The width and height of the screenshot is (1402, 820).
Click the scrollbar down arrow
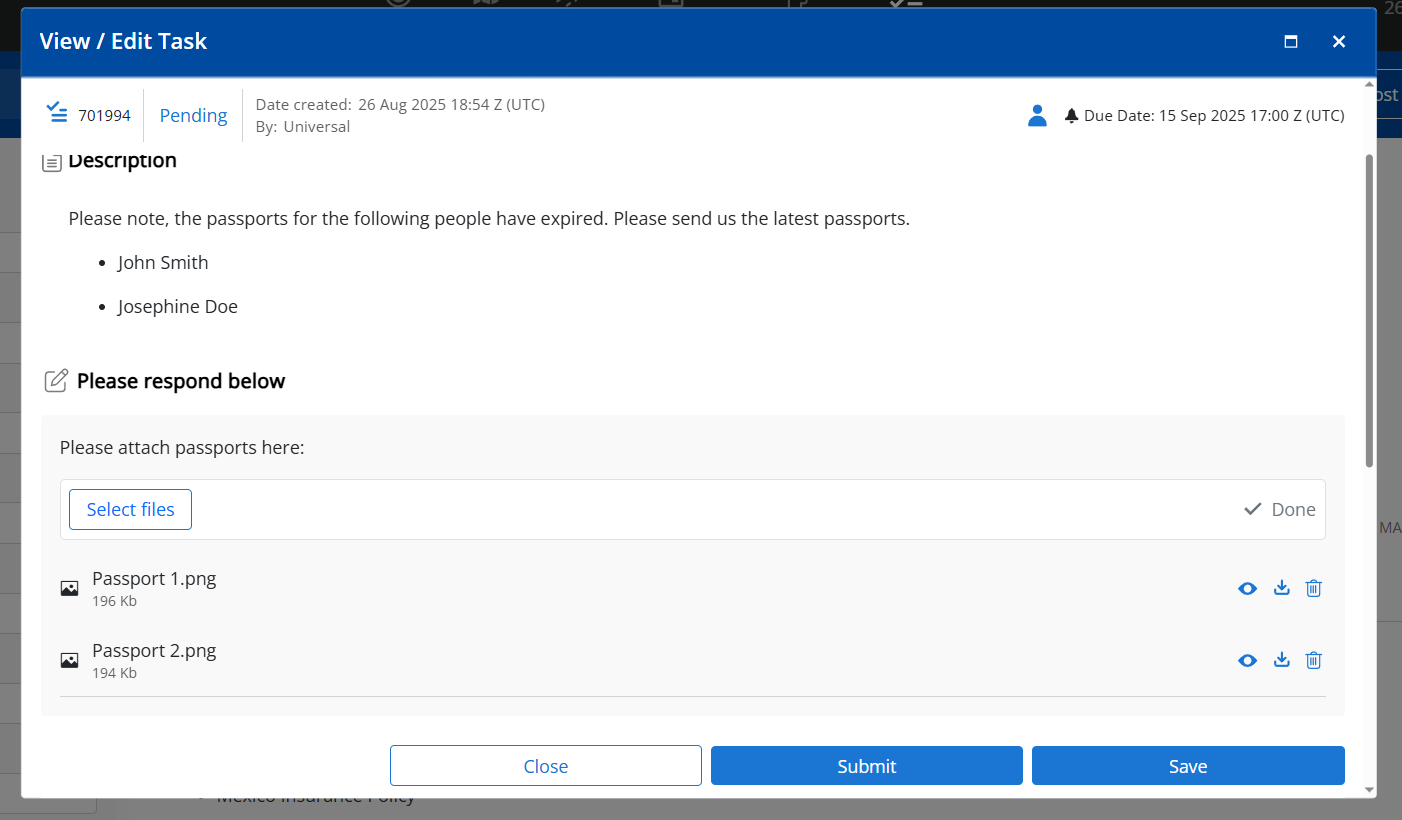(1370, 790)
